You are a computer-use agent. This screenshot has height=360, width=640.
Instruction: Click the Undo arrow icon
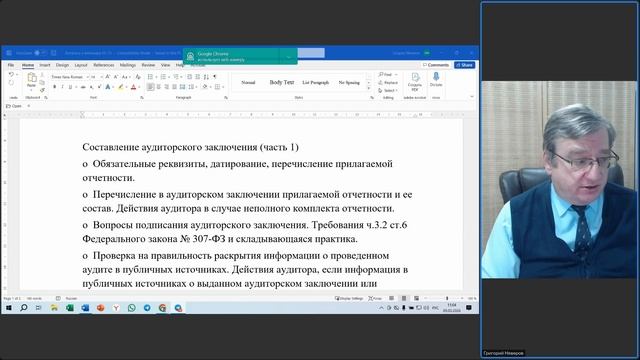click(11, 75)
